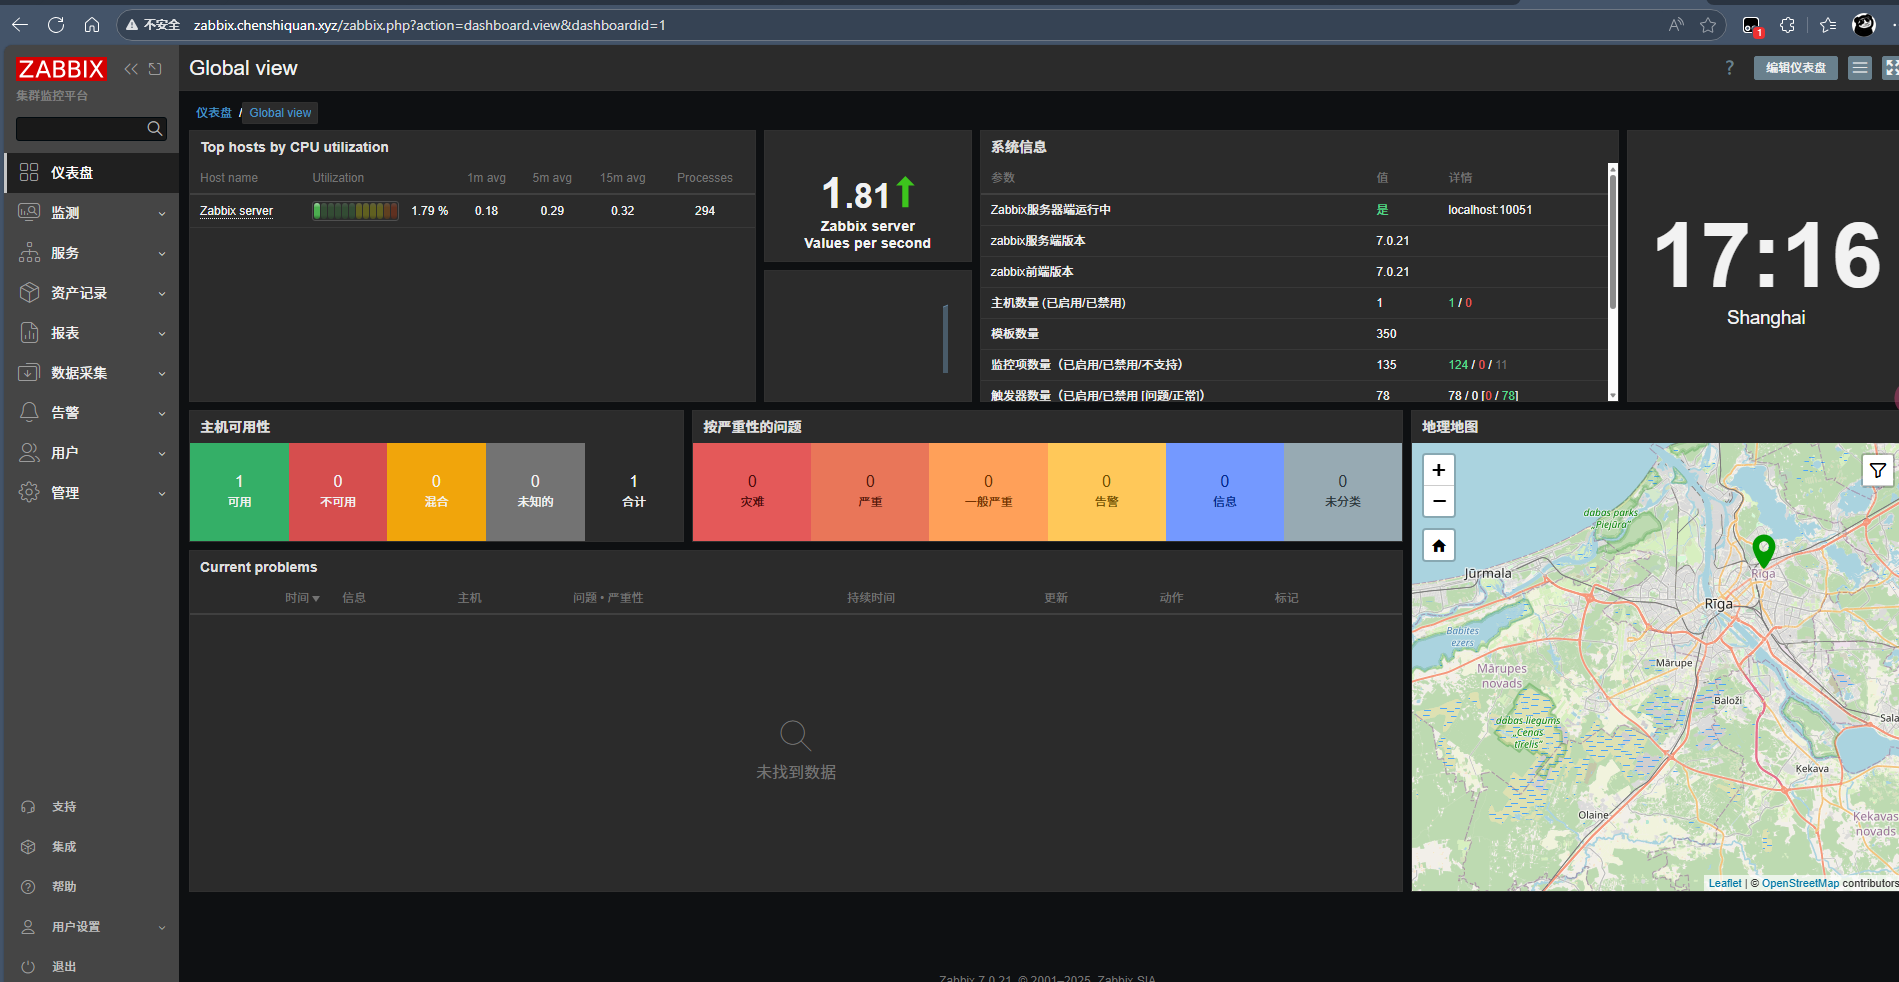Click the 1.81 values per second widget
1899x982 pixels.
(868, 196)
